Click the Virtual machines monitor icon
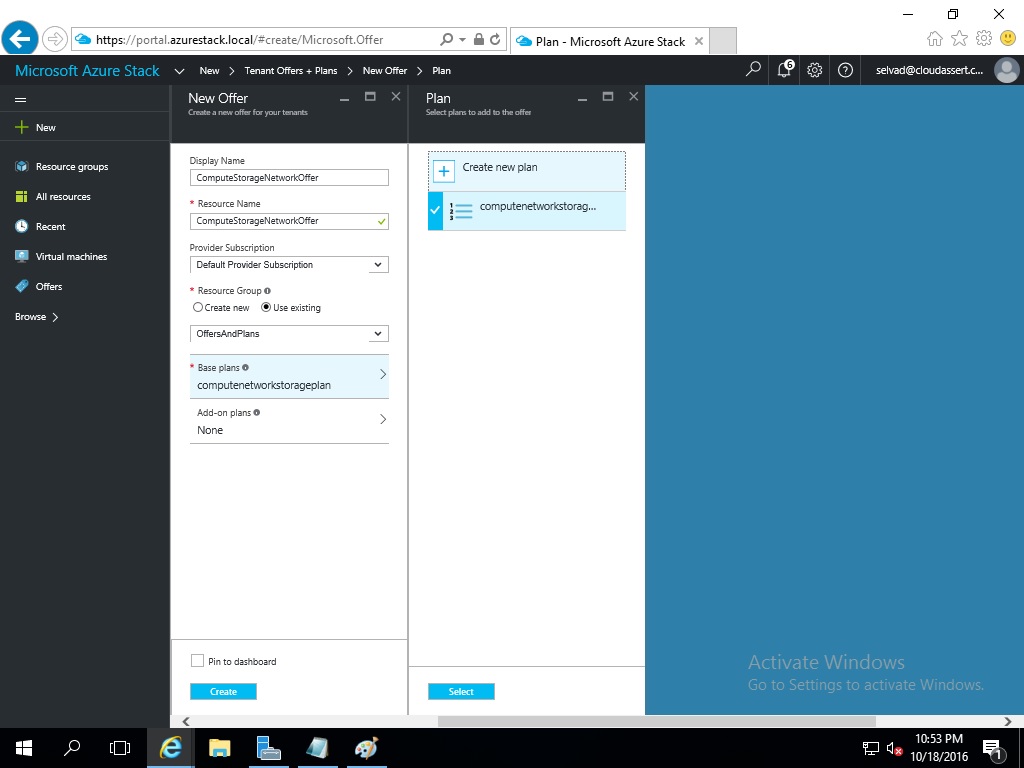The width and height of the screenshot is (1024, 768). click(x=22, y=257)
